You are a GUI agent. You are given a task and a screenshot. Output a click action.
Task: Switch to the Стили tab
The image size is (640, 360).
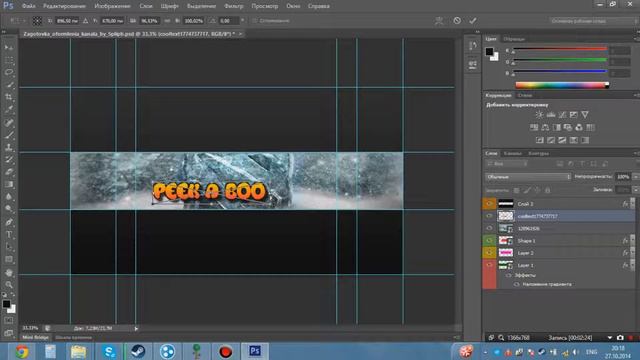coord(525,95)
